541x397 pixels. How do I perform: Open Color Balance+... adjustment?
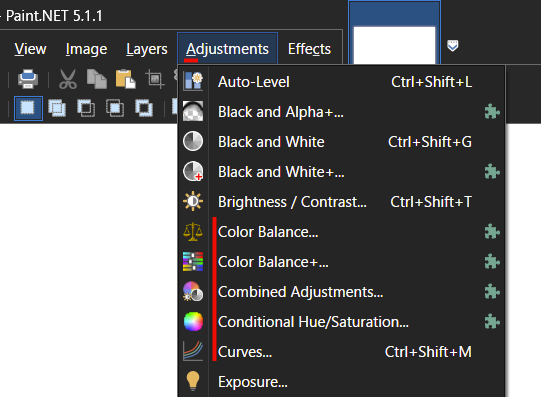click(342, 262)
